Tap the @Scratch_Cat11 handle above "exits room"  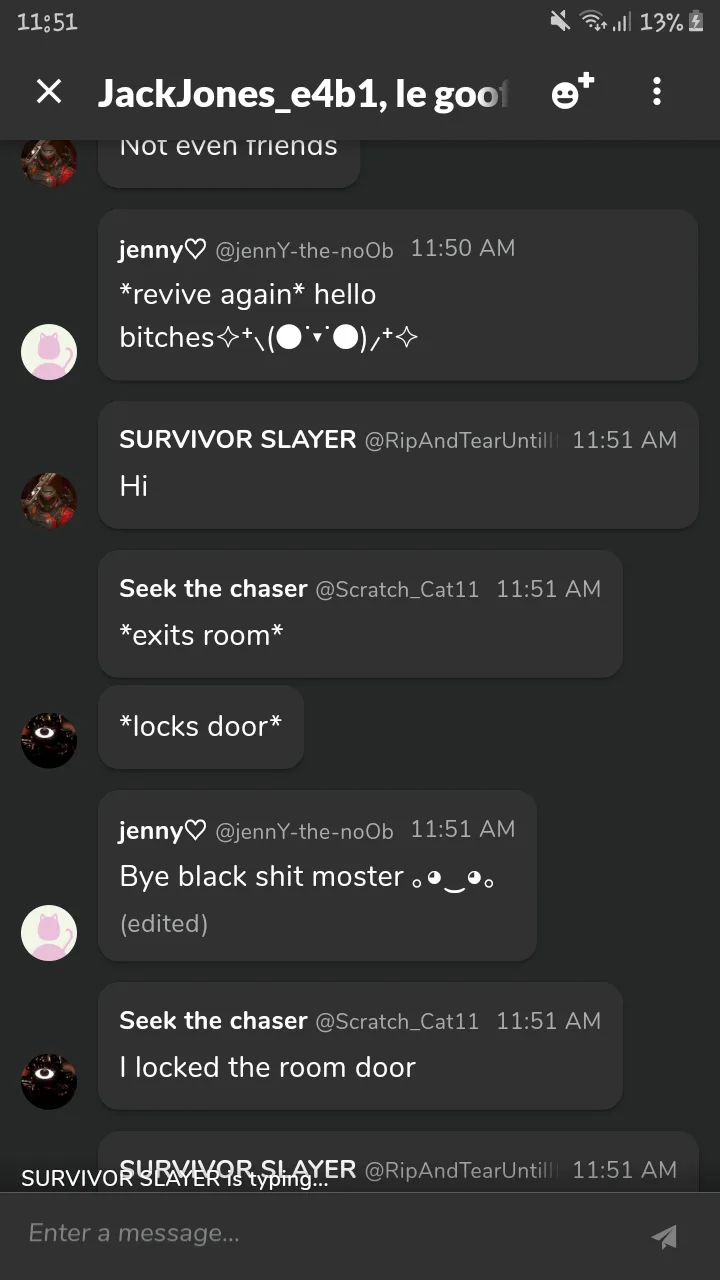(398, 590)
